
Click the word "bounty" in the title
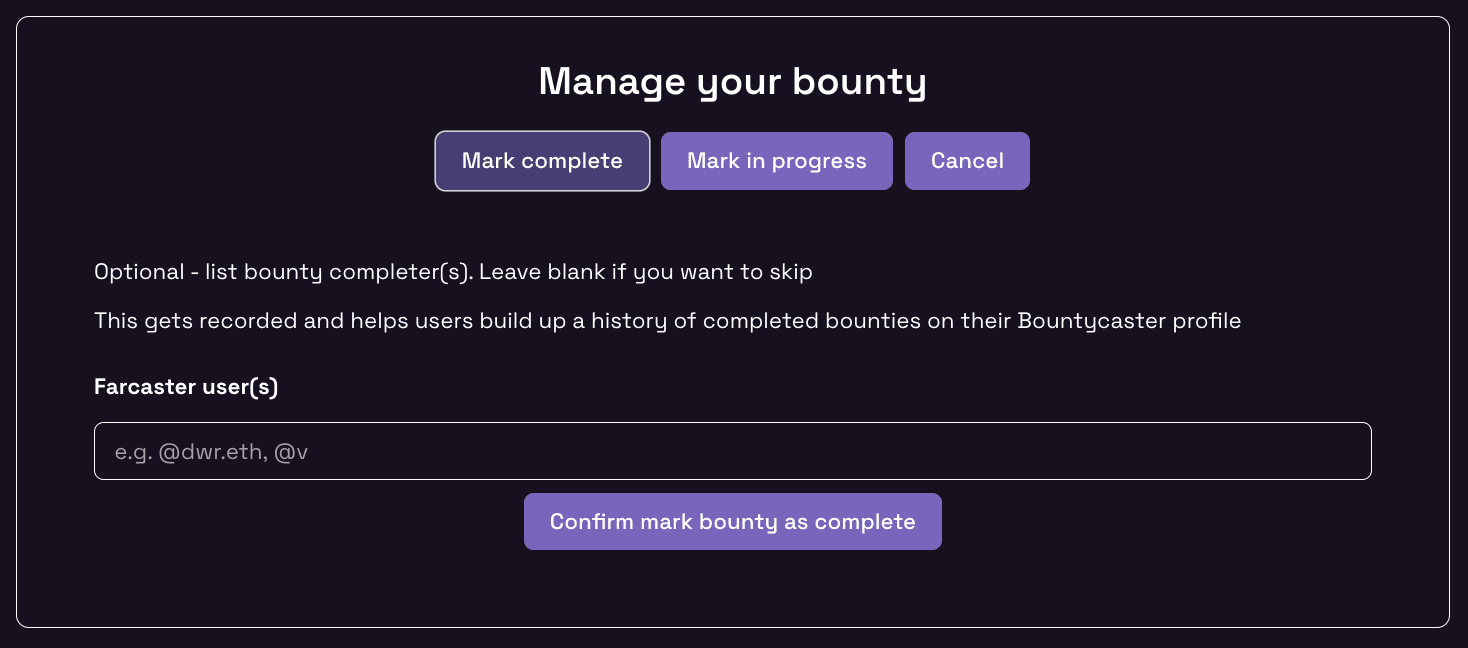click(859, 82)
